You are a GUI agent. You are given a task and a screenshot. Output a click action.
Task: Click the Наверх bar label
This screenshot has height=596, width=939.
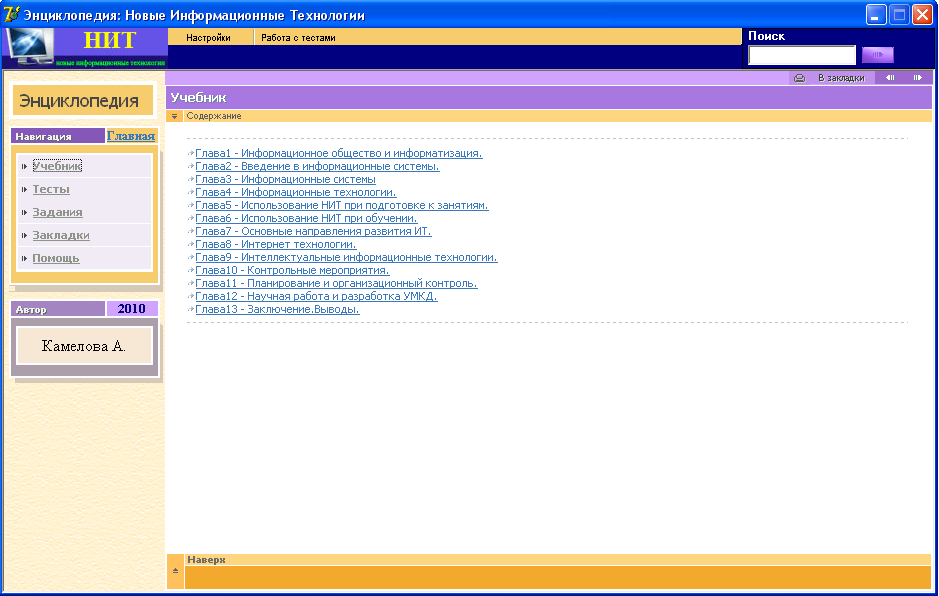click(x=206, y=560)
